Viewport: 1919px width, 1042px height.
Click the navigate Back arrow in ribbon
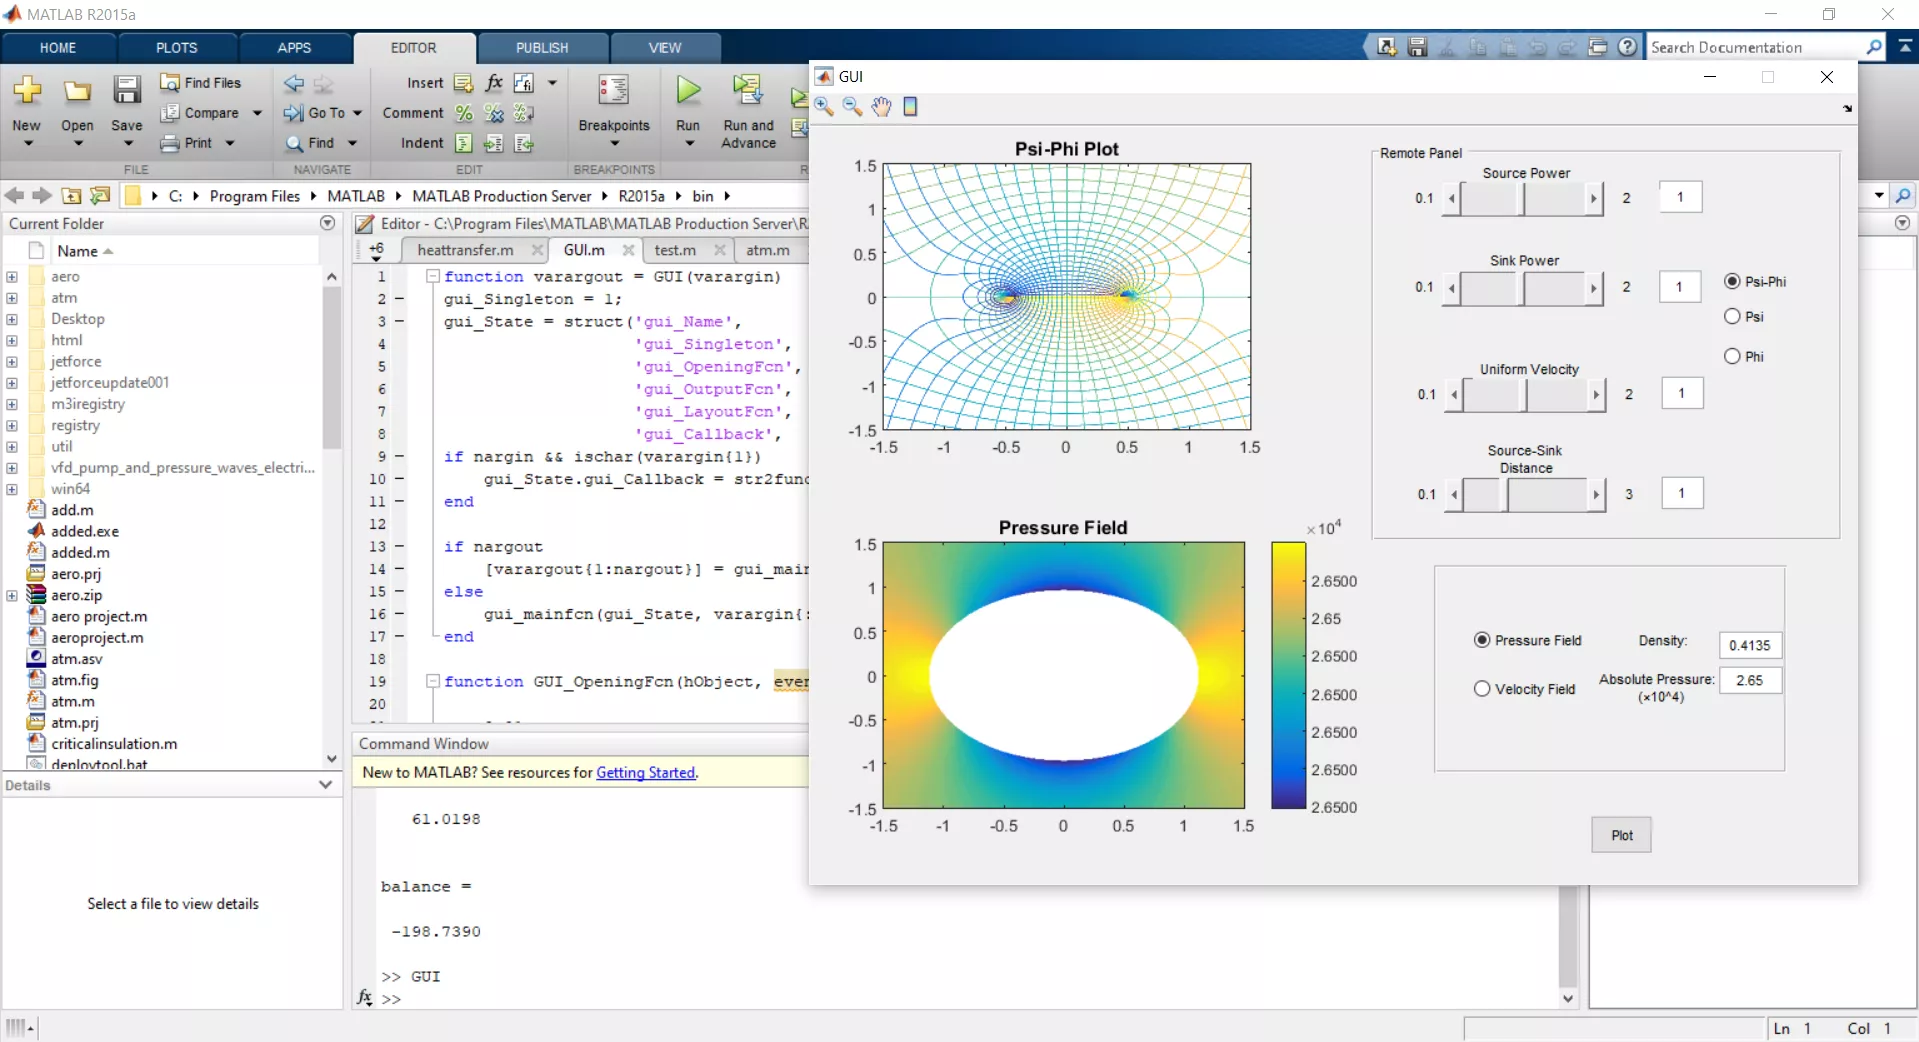[294, 83]
